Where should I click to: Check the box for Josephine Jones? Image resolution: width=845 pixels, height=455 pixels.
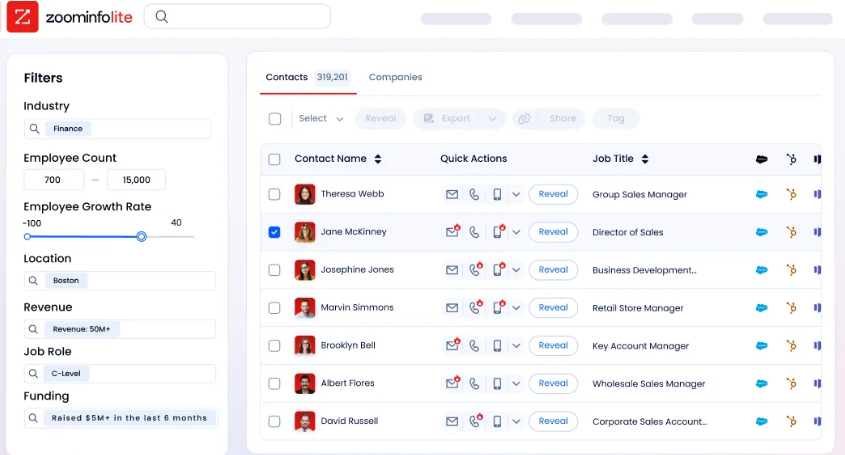(274, 270)
